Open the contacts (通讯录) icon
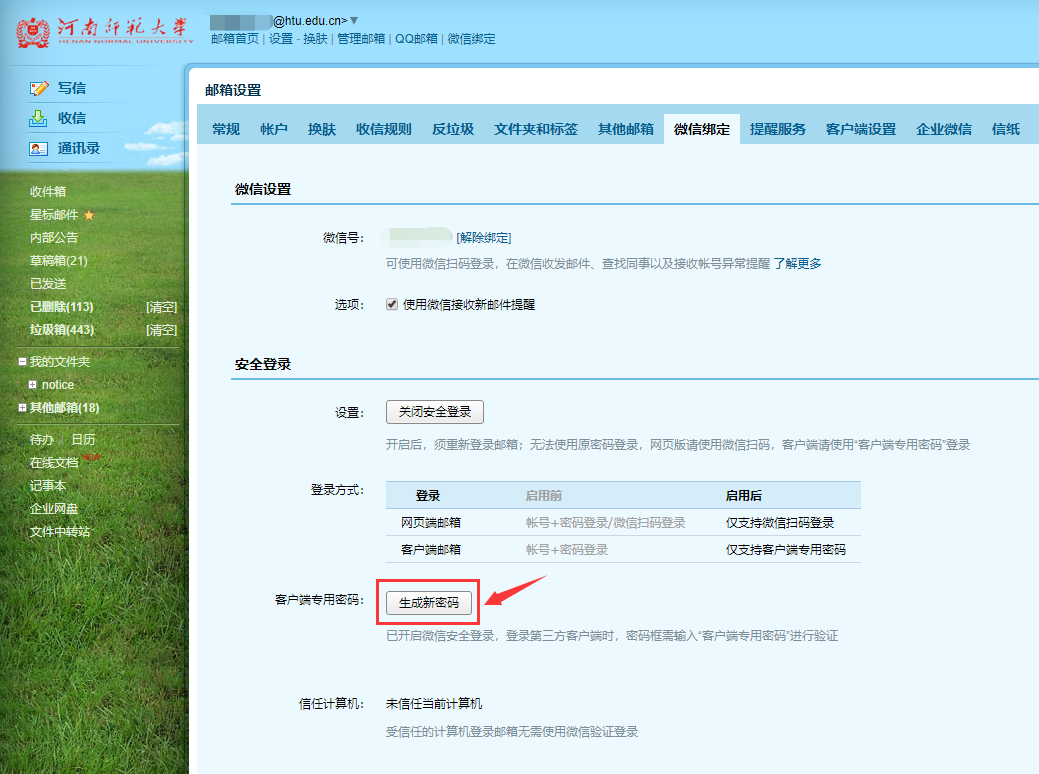This screenshot has height=774, width=1039. 39,148
